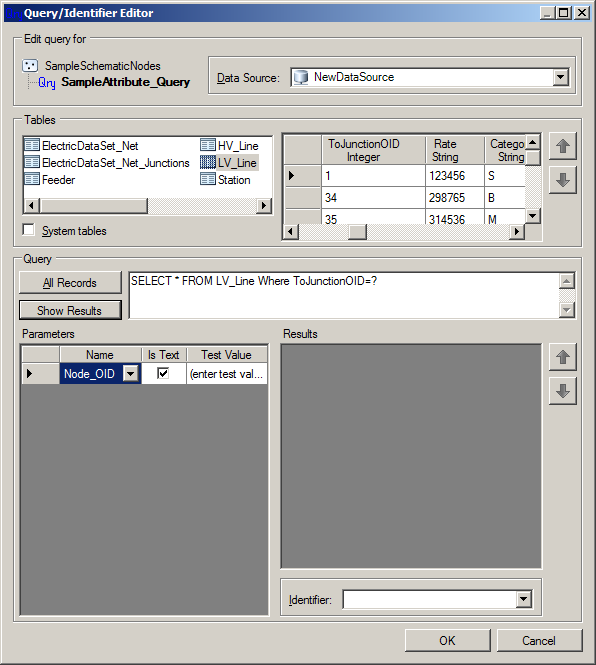Enable the System tables checkbox
The width and height of the screenshot is (596, 665).
coord(29,230)
